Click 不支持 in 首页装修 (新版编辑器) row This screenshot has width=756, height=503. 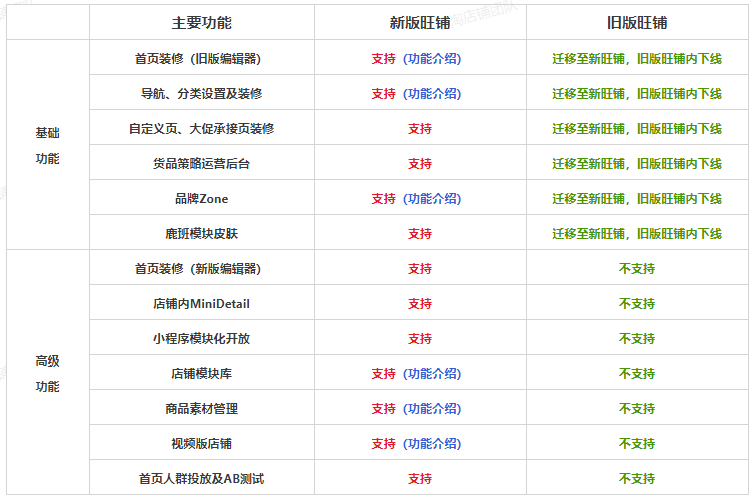coord(637,269)
